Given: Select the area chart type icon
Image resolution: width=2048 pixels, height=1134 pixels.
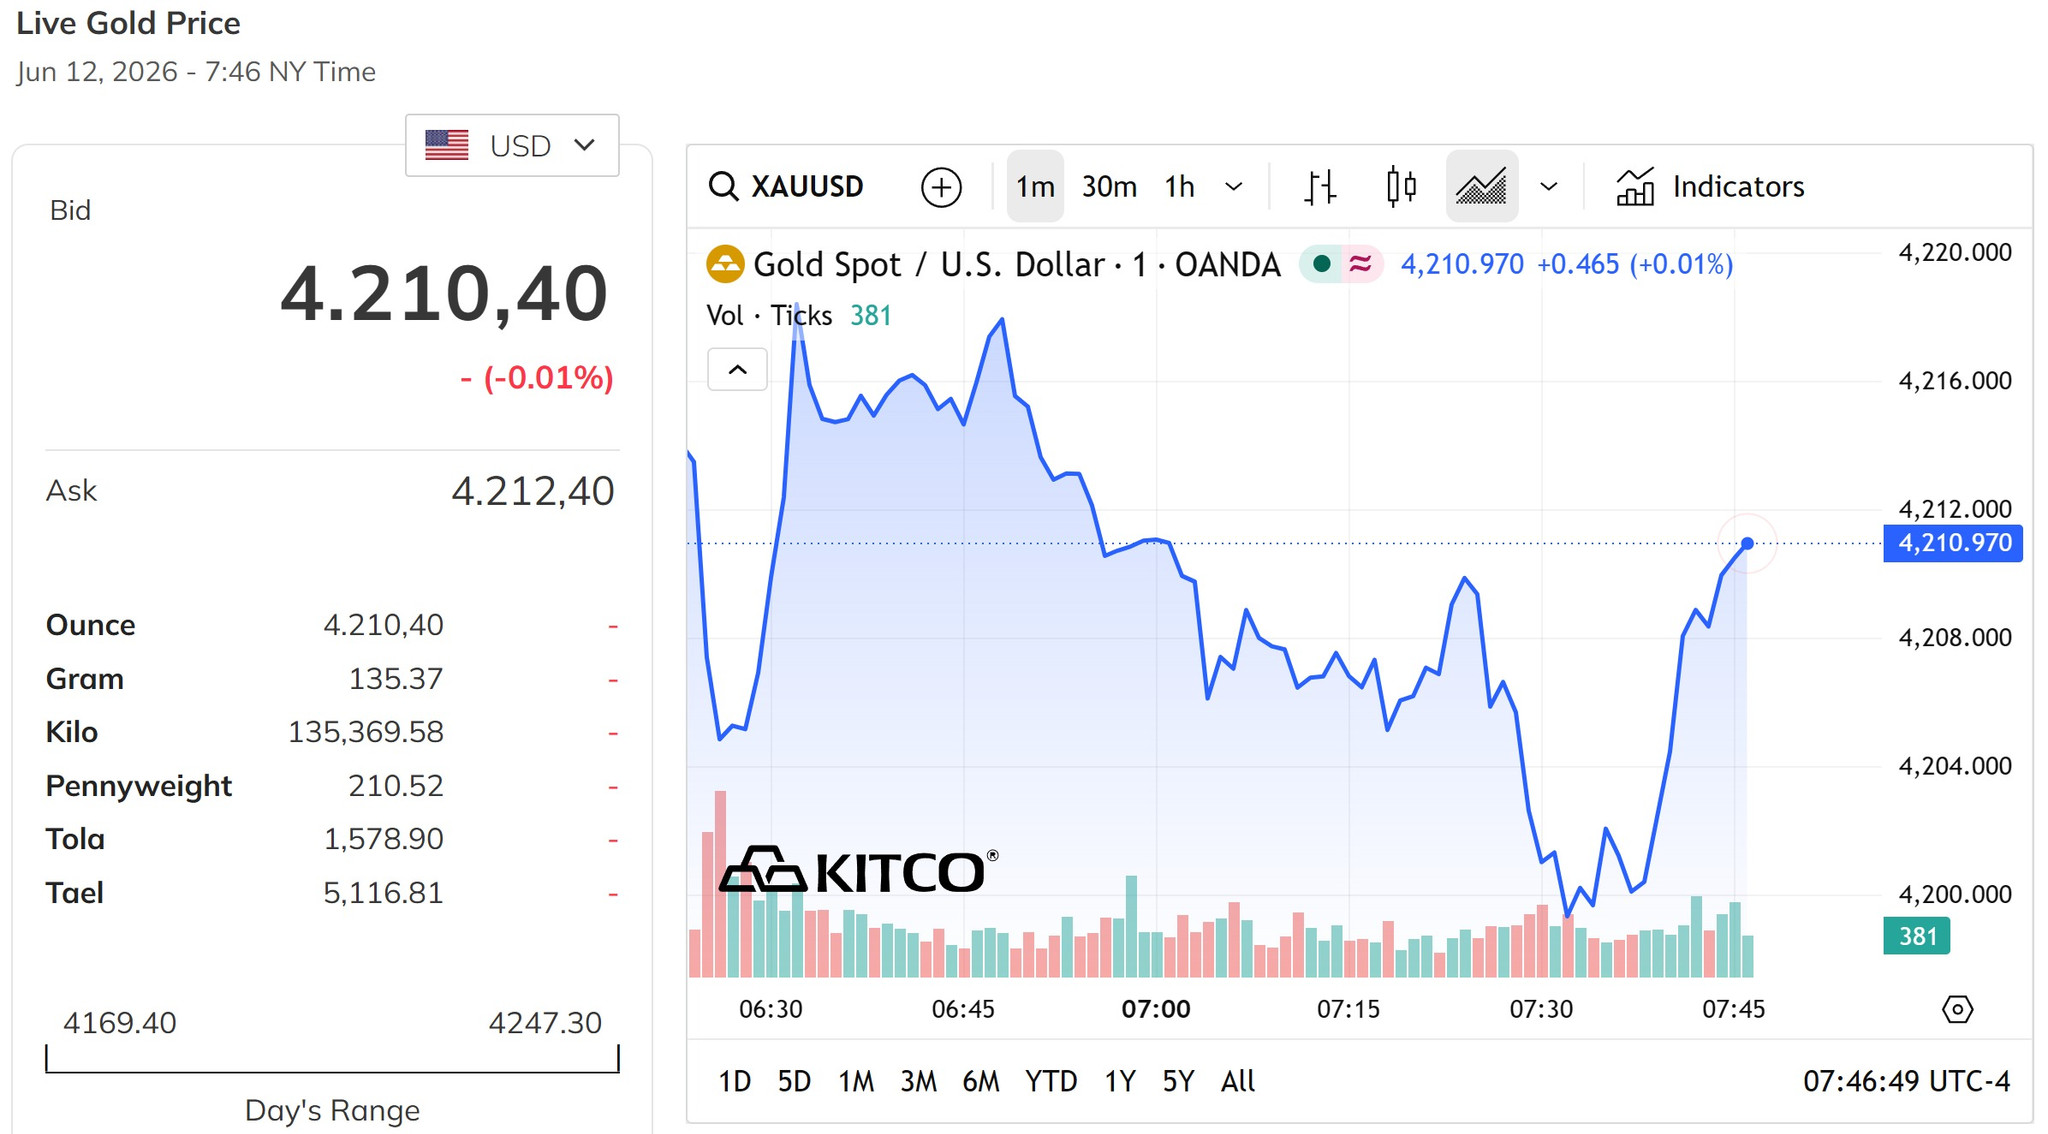Looking at the screenshot, I should [1482, 187].
